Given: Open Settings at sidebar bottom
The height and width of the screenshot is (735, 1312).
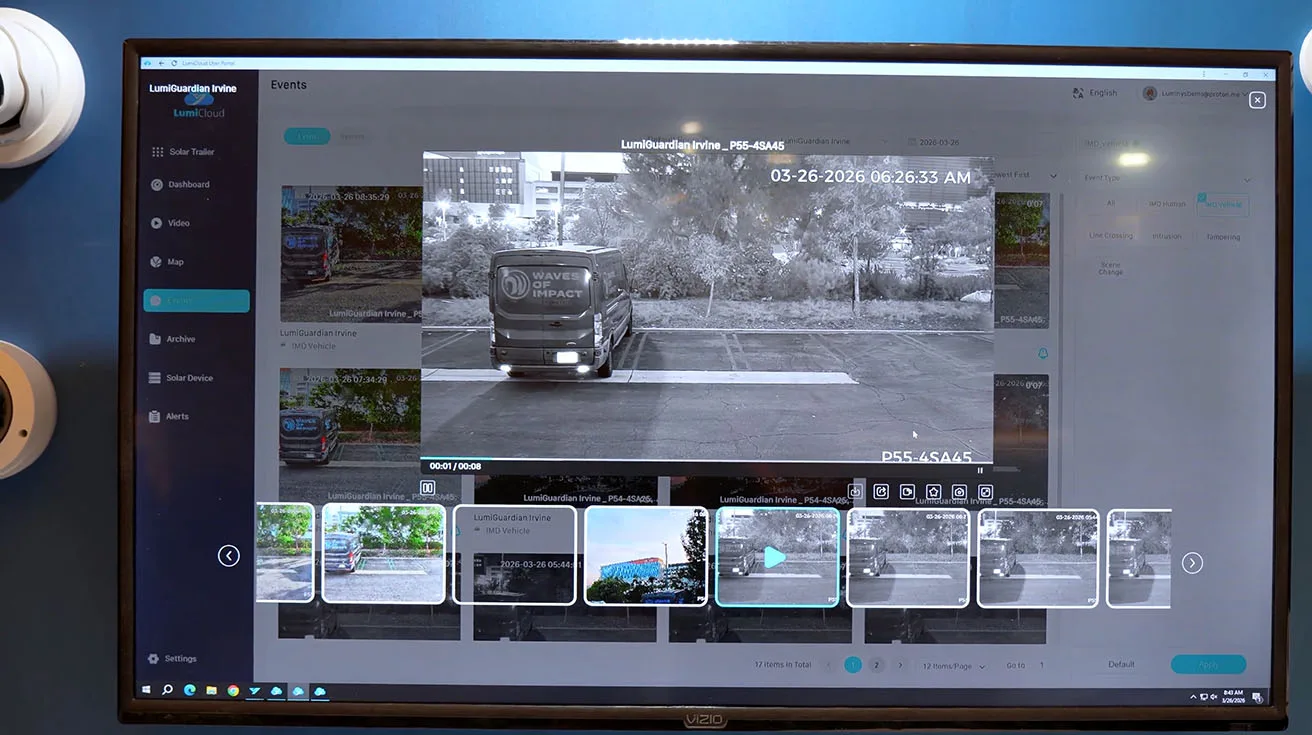Looking at the screenshot, I should [180, 659].
